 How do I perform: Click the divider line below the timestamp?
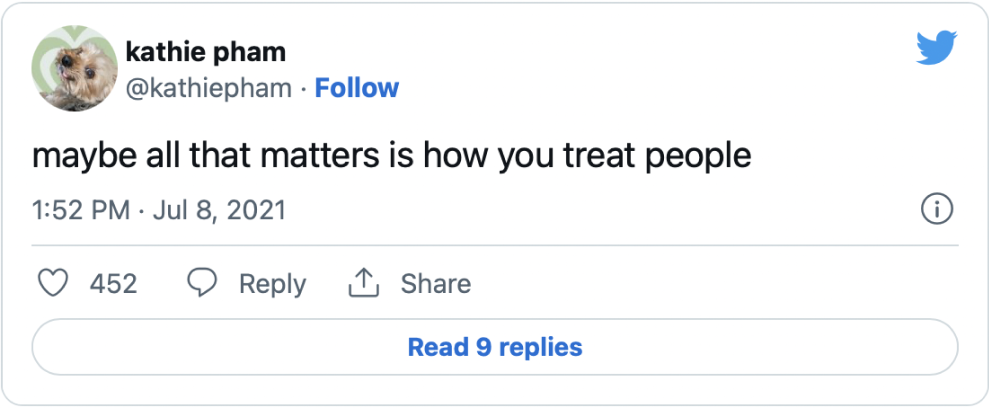495,244
